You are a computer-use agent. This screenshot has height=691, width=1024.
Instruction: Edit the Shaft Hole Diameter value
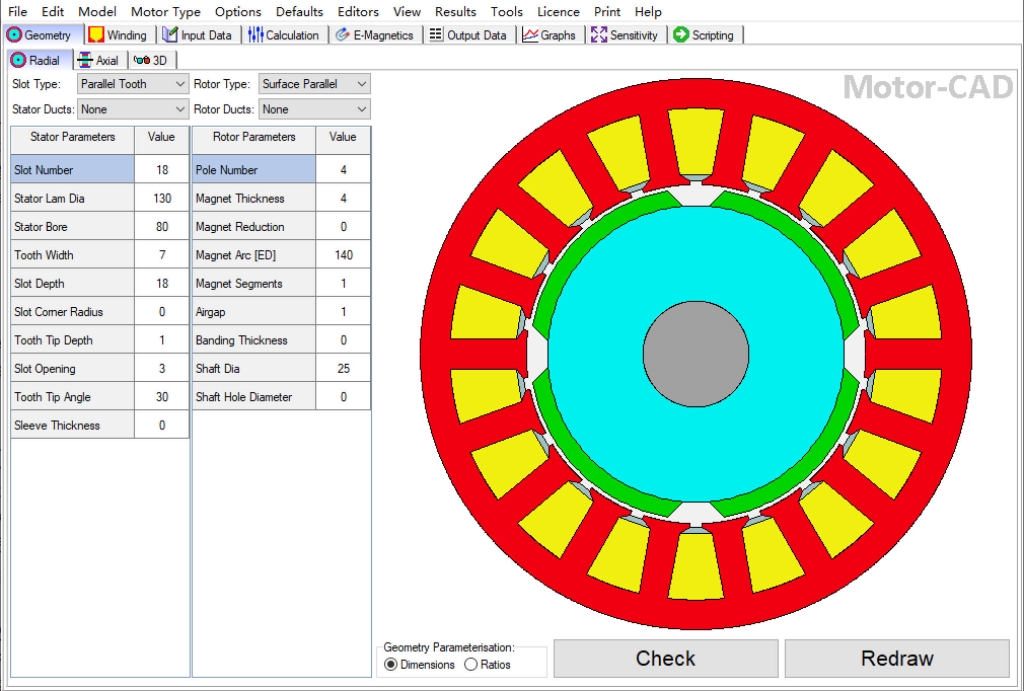click(344, 397)
